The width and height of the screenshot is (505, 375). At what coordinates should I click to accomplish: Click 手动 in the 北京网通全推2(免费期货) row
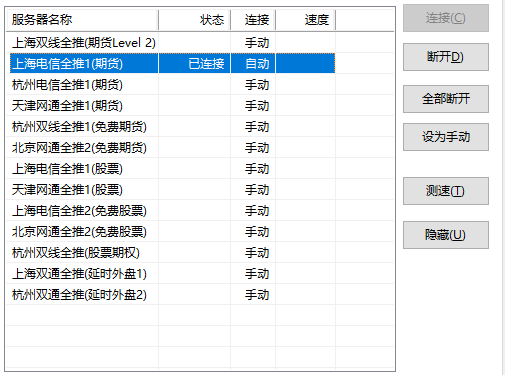[257, 148]
